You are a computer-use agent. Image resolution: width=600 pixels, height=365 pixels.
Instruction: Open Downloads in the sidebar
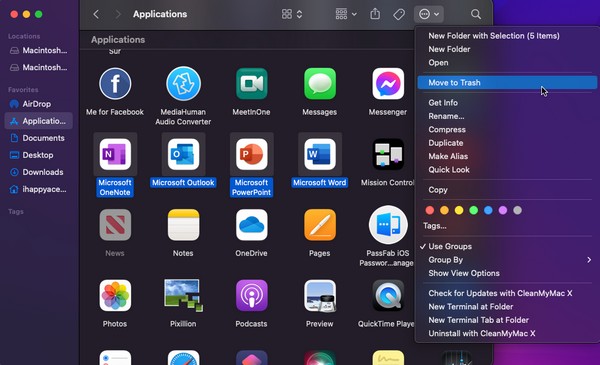coord(38,172)
